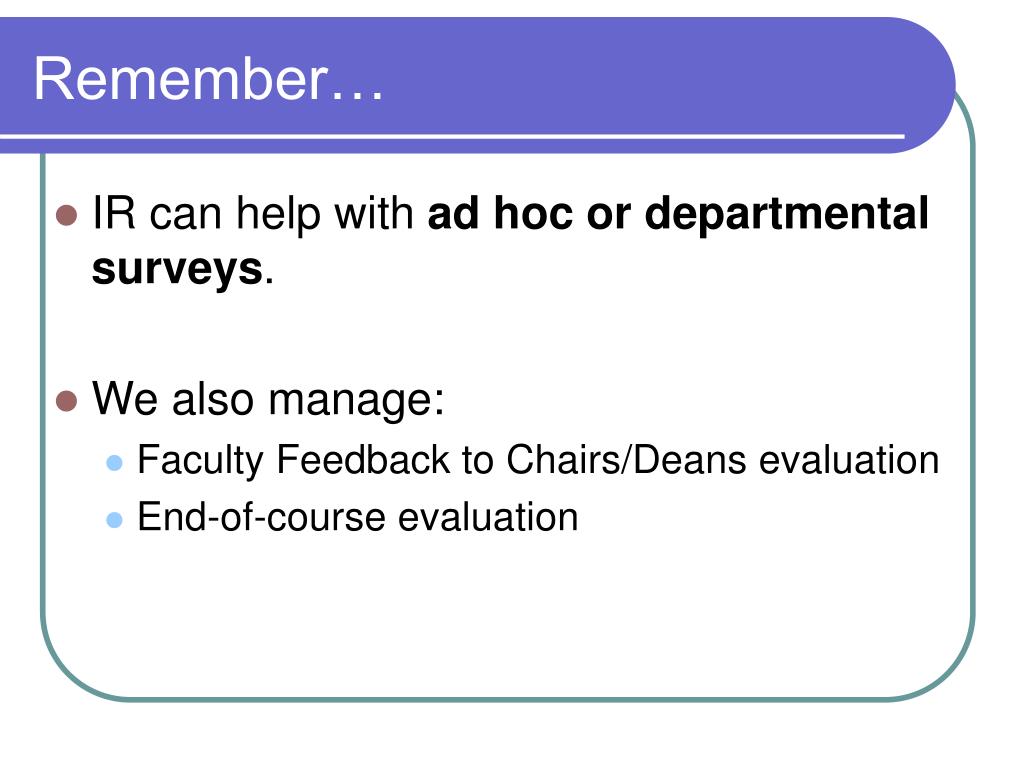
Task: Click the text "IR can help with"
Action: point(253,213)
